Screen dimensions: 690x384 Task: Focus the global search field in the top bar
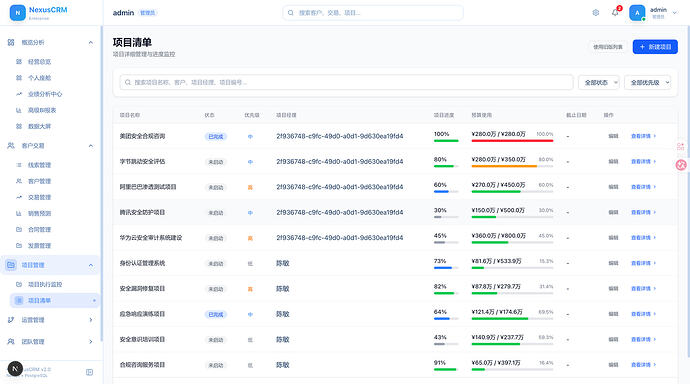click(373, 13)
